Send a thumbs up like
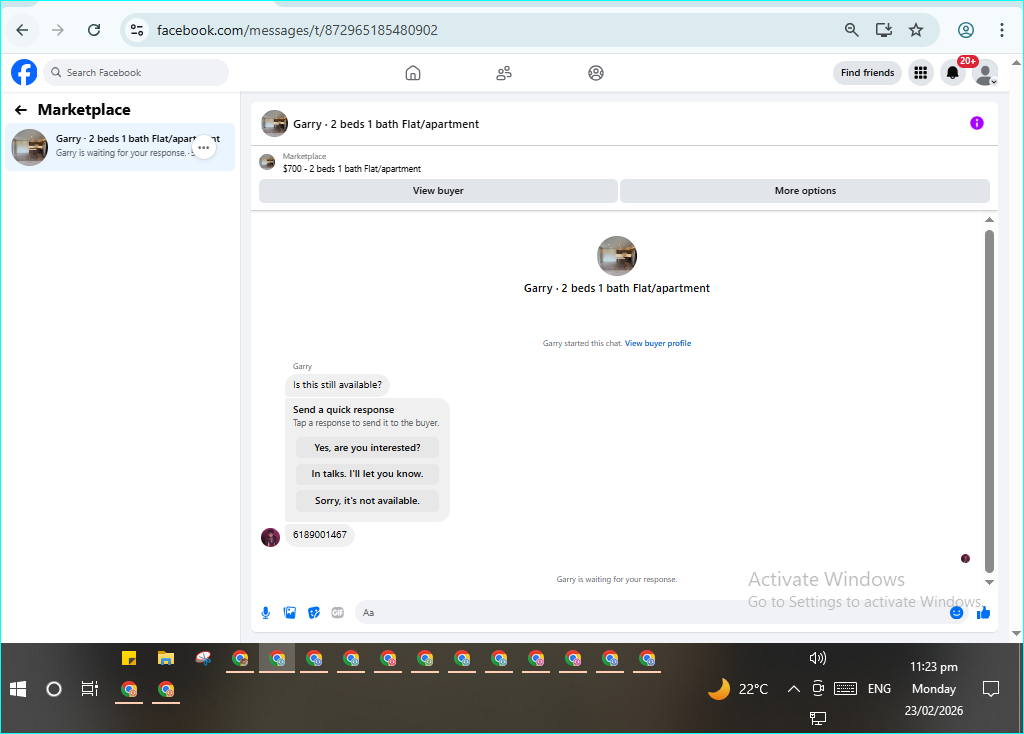This screenshot has width=1024, height=734. (x=984, y=613)
